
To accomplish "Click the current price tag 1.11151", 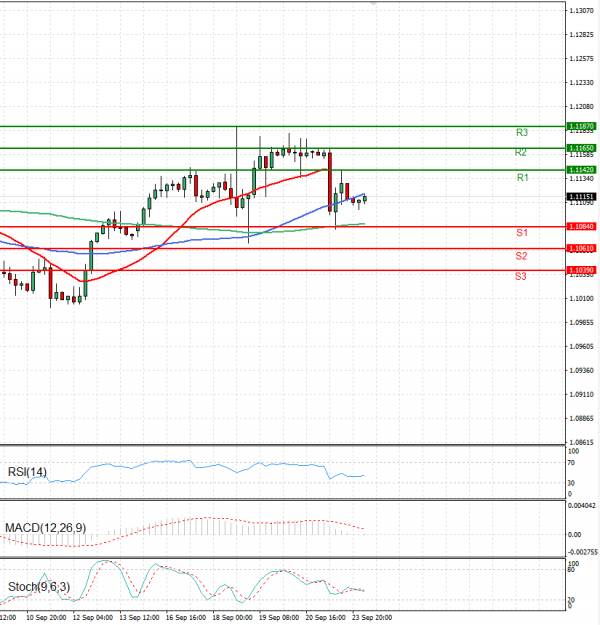I will click(582, 197).
